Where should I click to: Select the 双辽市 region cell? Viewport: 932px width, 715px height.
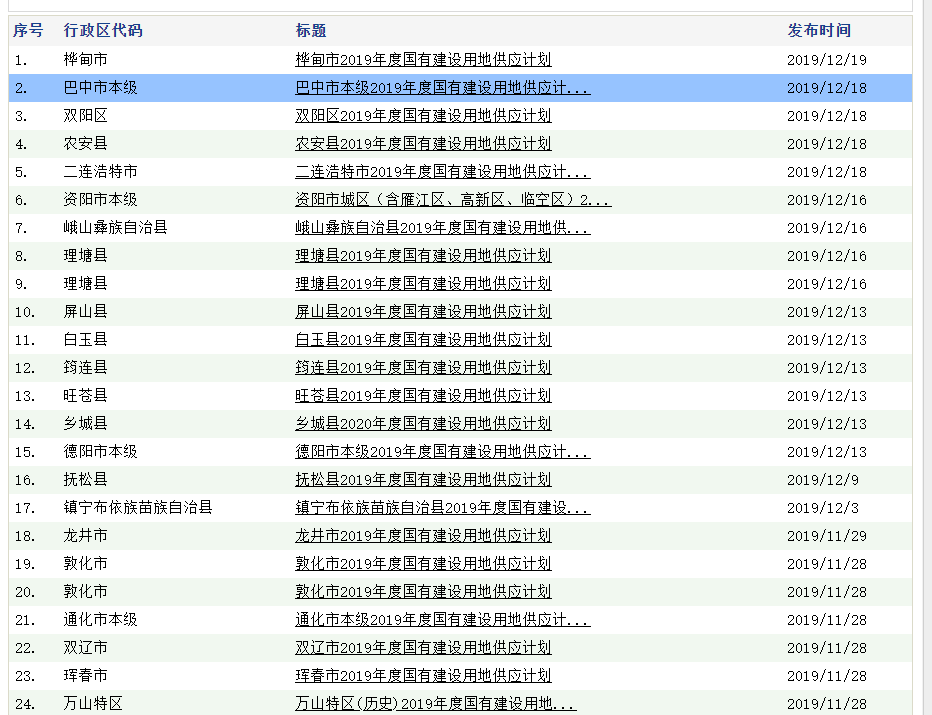86,648
